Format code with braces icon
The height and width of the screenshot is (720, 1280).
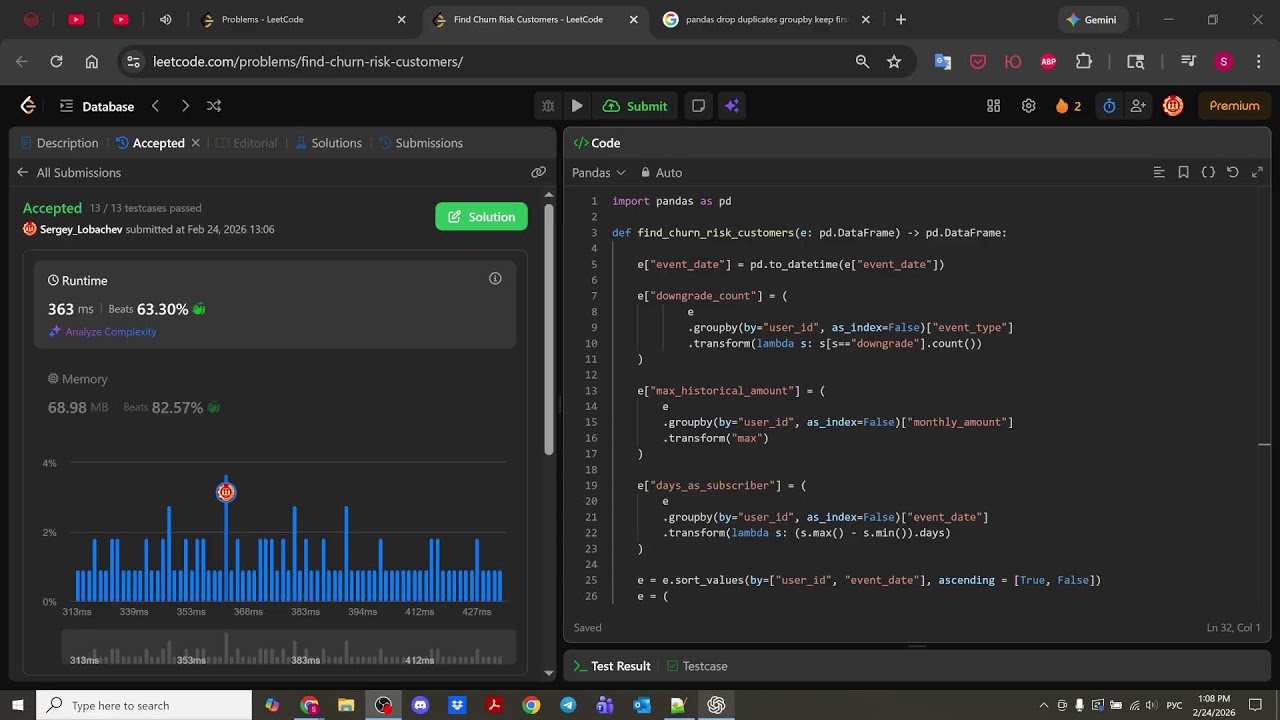click(x=1208, y=173)
